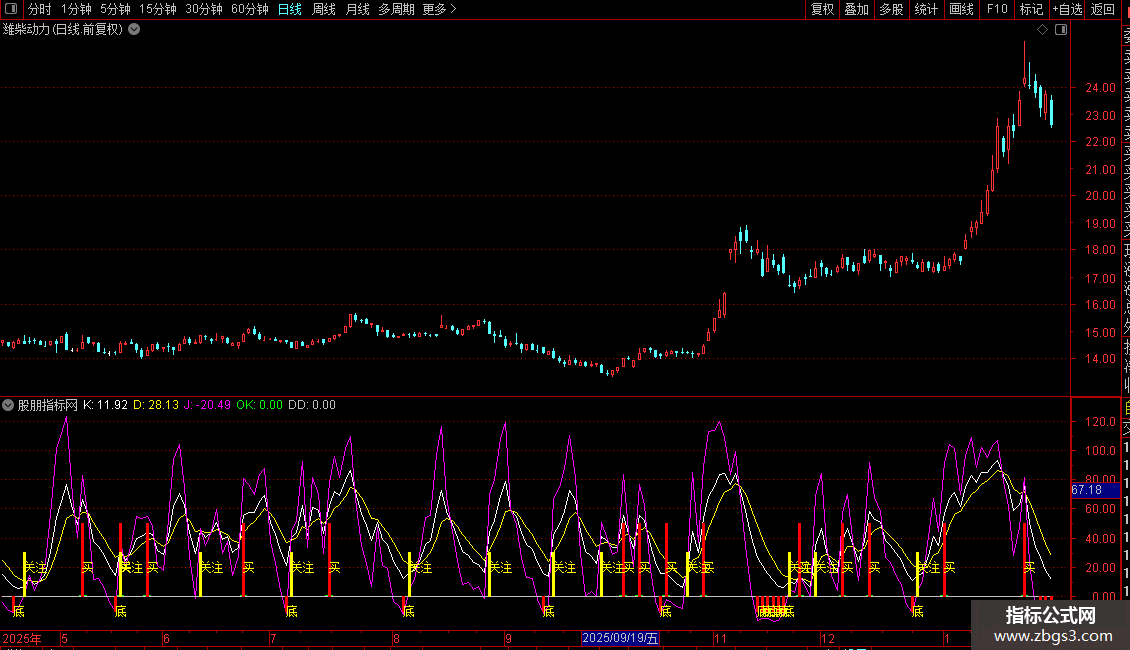Toggle the right panel icon below toolbar
Screen dimensions: 1130x650
[1061, 30]
